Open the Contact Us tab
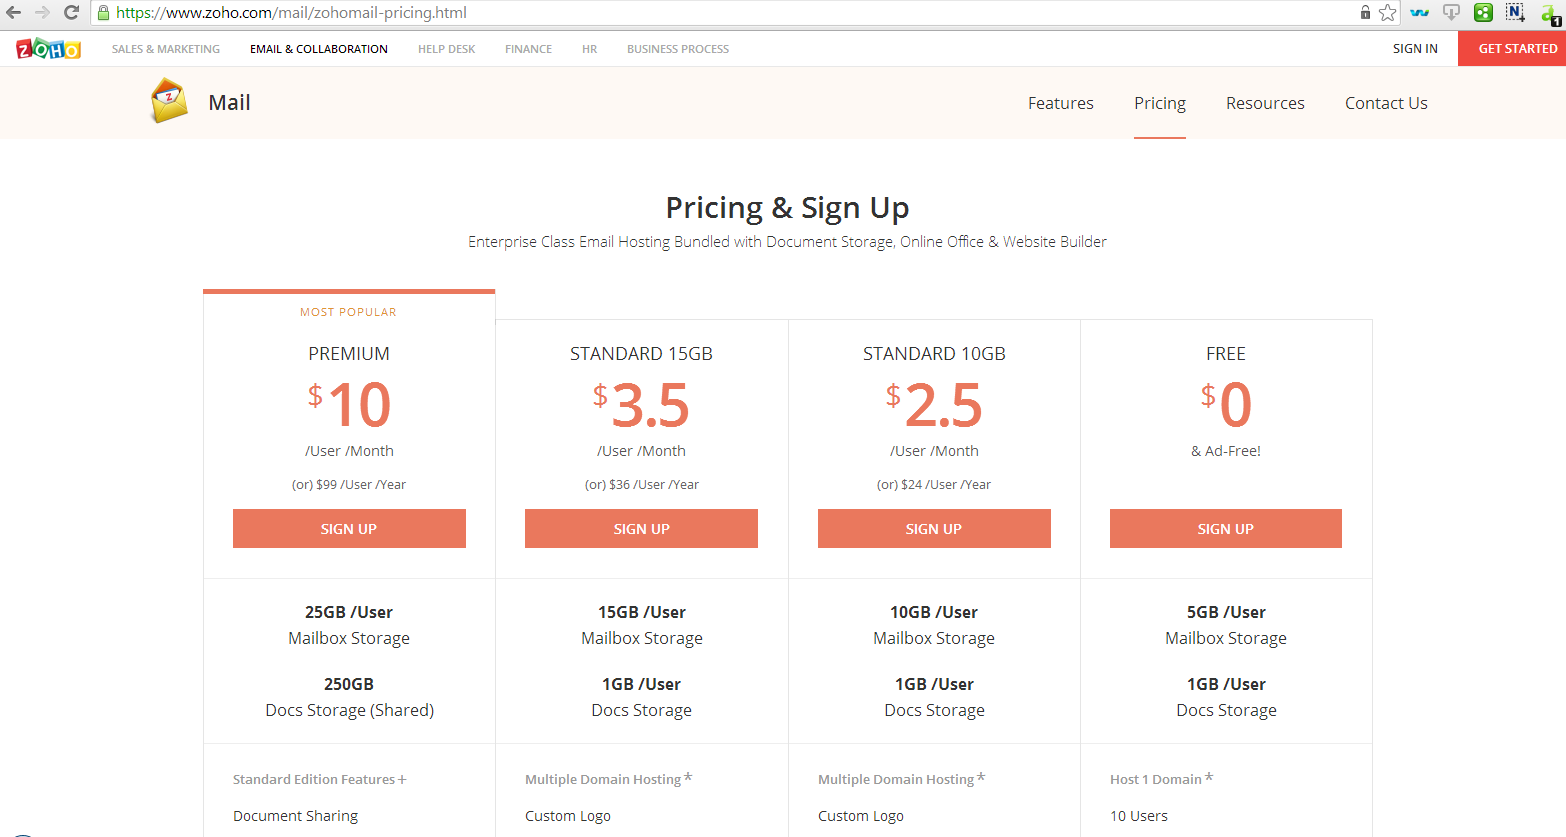Screen dimensions: 1566x837 [x=1386, y=103]
